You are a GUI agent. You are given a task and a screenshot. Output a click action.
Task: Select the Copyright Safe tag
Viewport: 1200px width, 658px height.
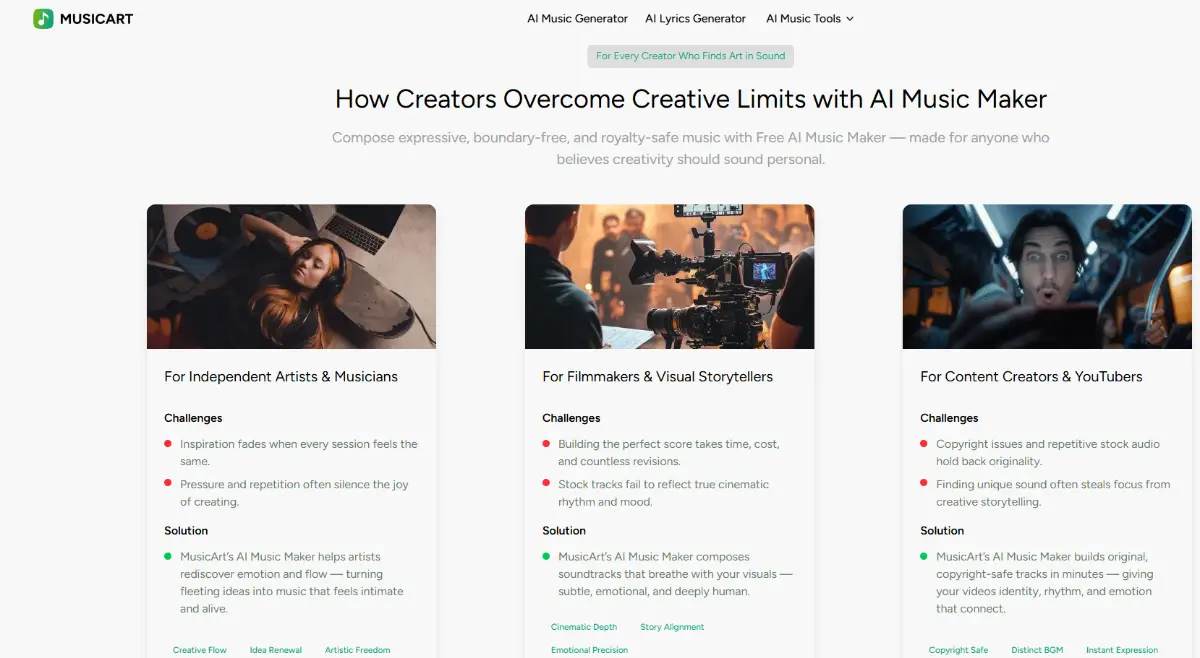(x=958, y=650)
